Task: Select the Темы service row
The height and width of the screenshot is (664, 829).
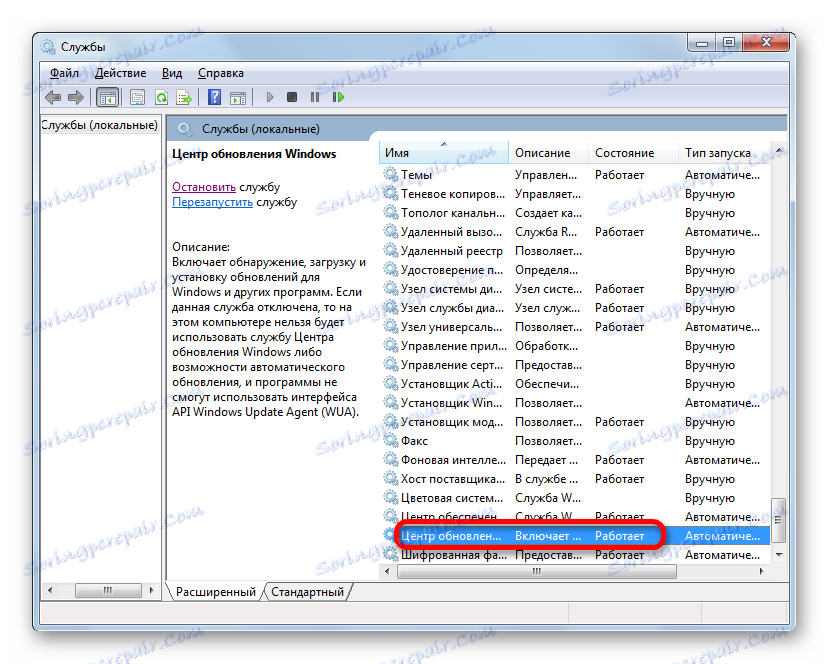Action: 575,174
